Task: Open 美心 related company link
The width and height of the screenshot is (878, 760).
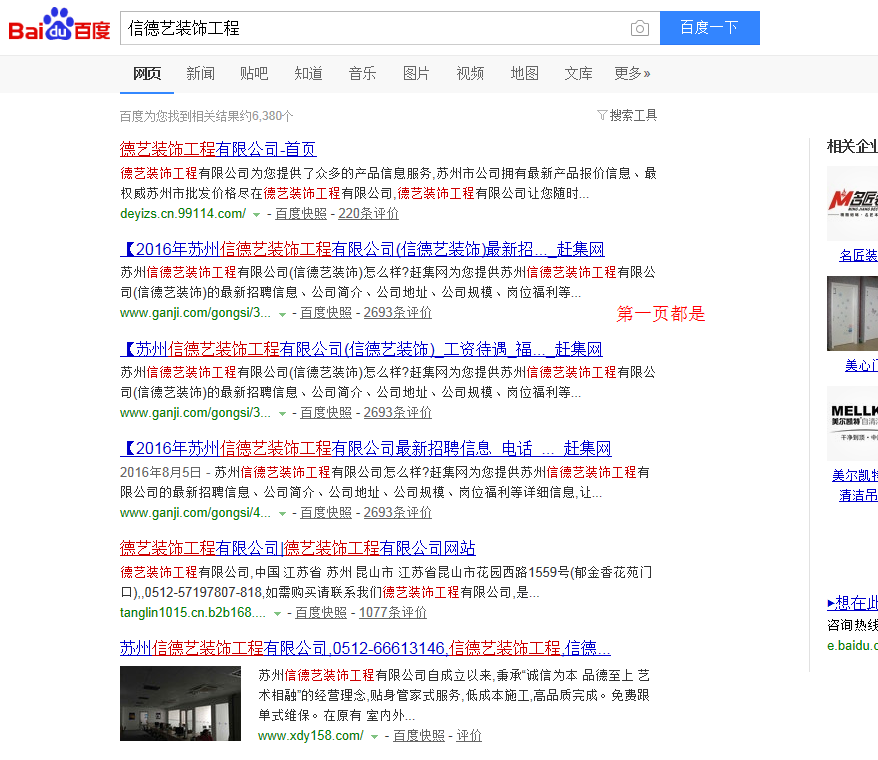Action: click(x=861, y=366)
